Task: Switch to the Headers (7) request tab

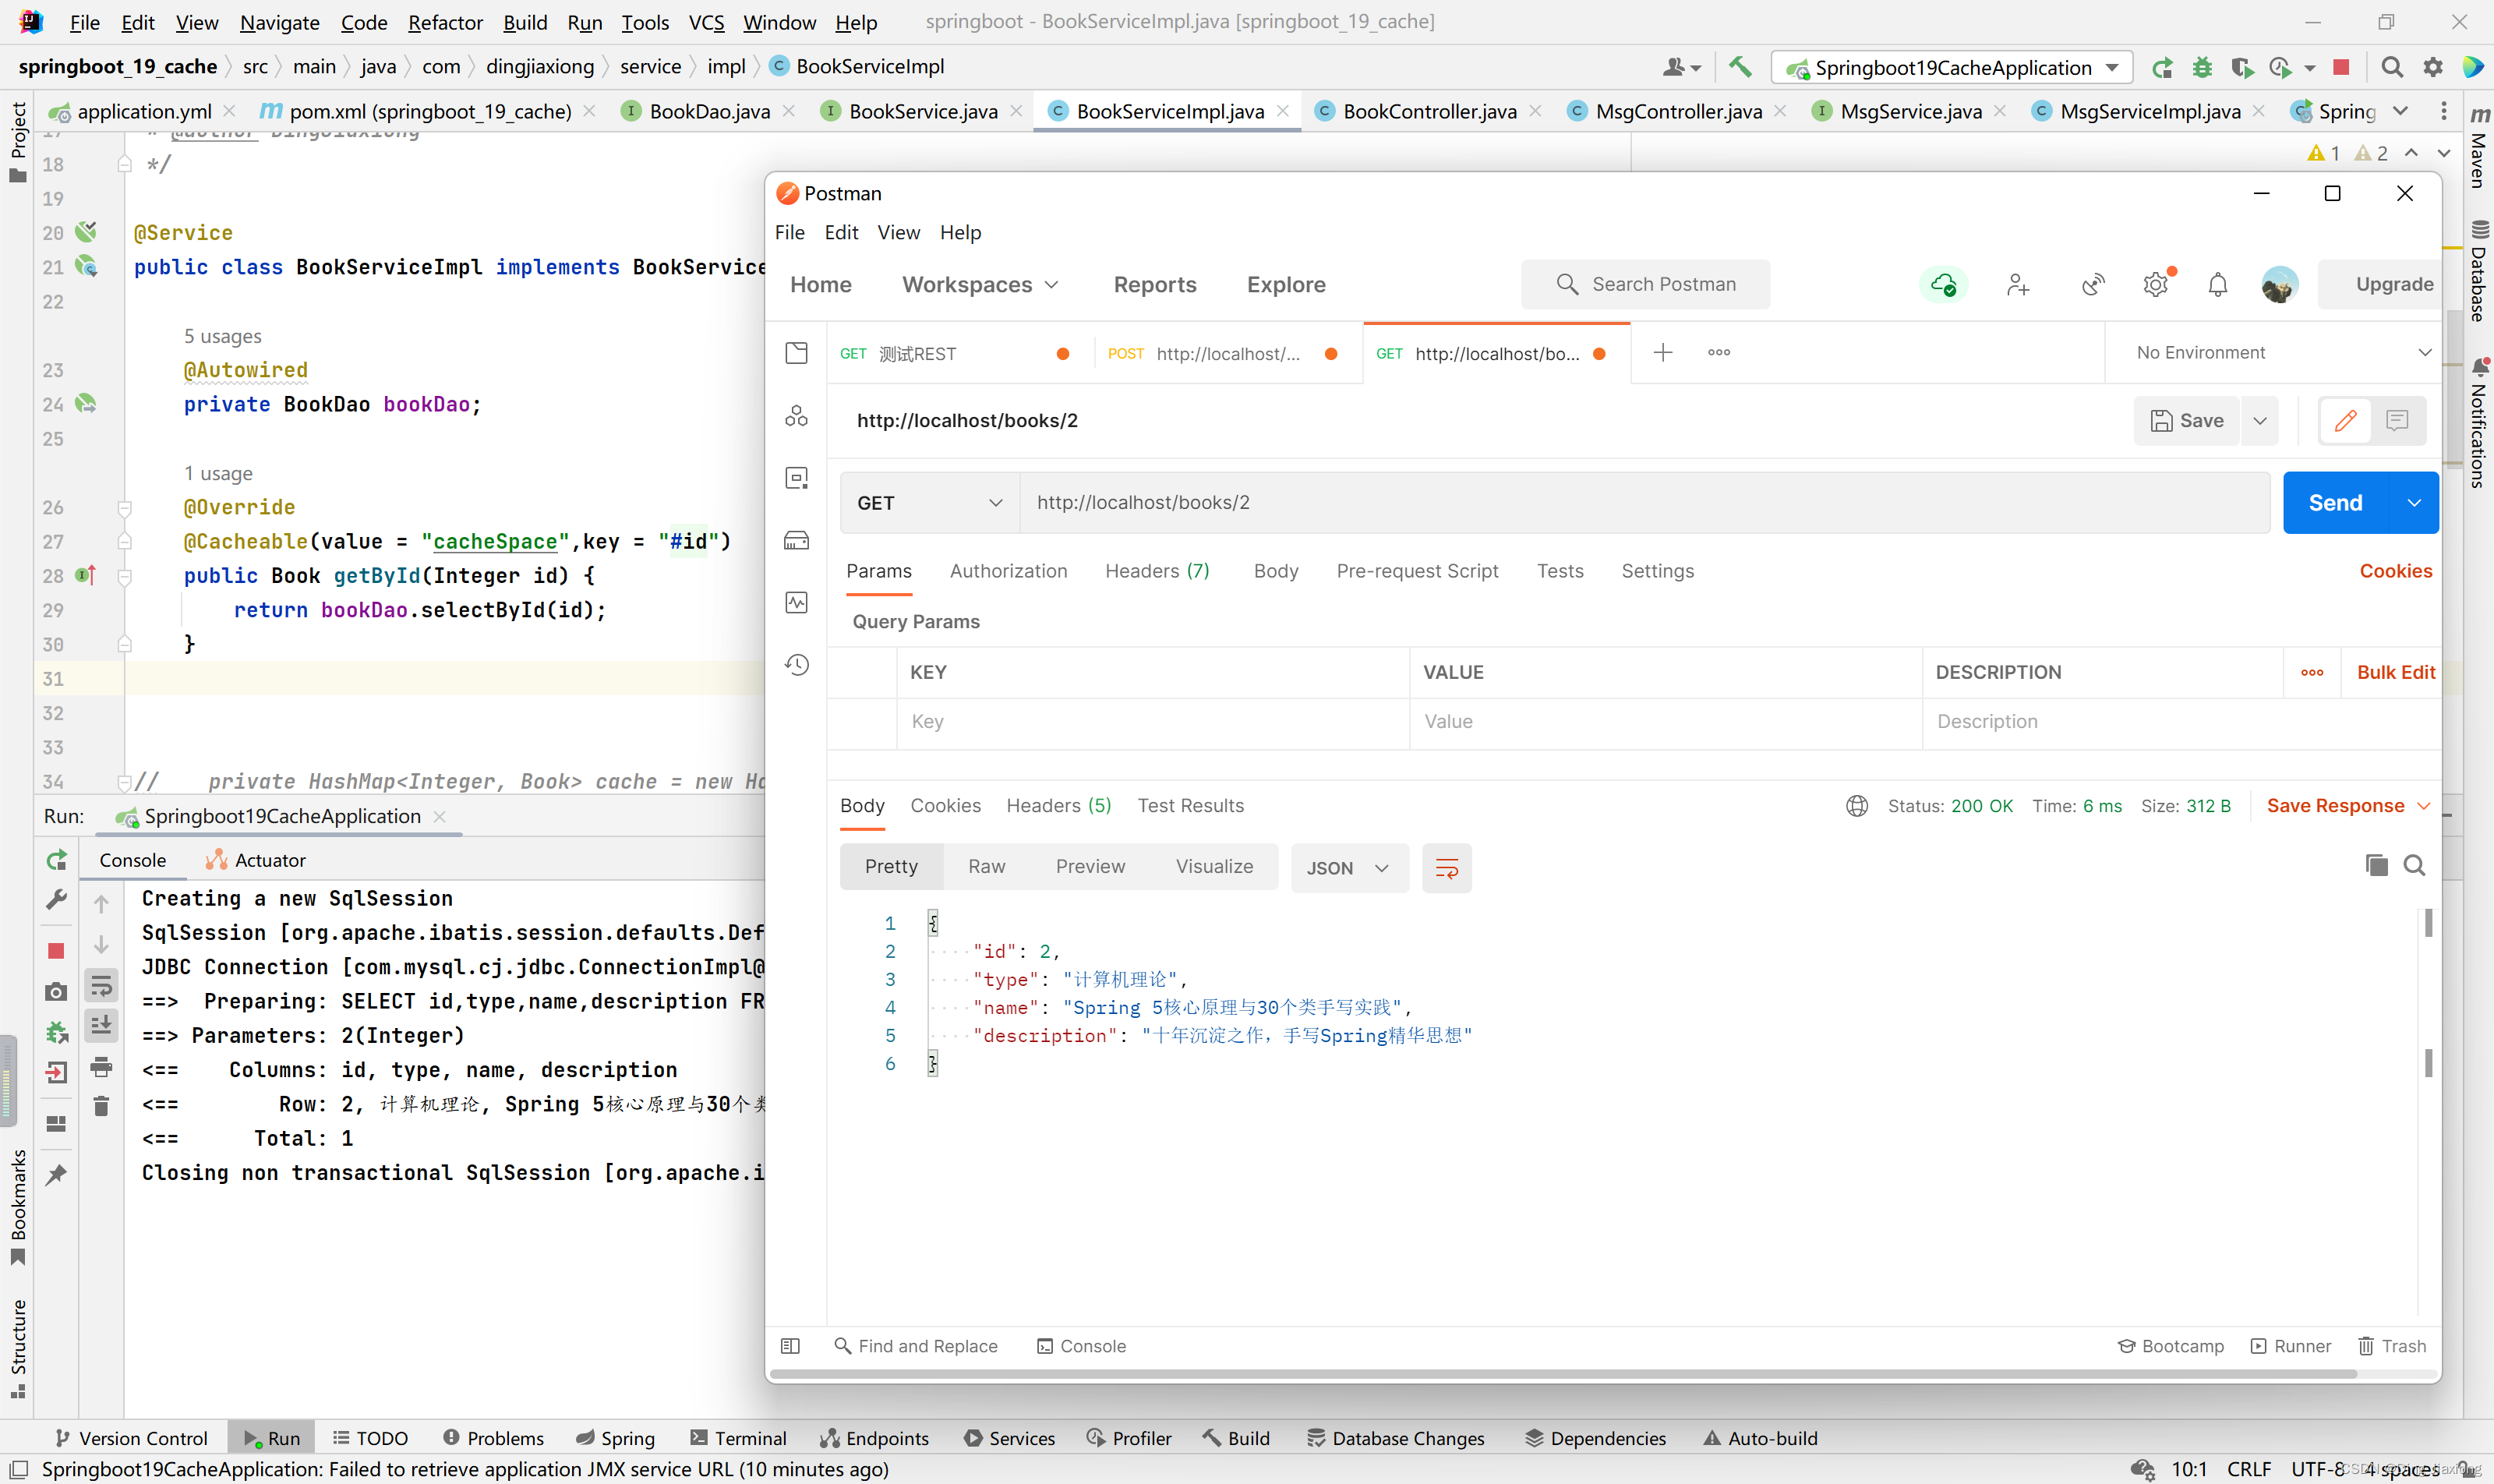Action: (1157, 571)
